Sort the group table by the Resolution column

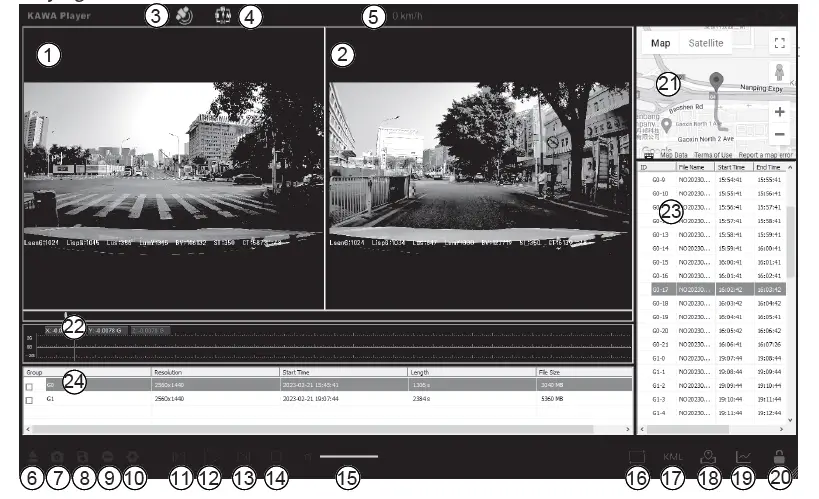click(x=215, y=372)
